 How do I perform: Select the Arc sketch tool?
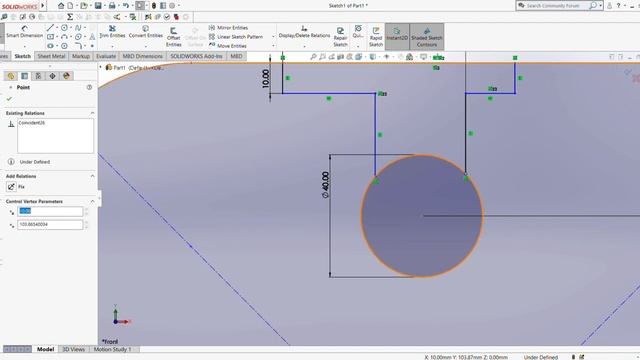(64, 37)
